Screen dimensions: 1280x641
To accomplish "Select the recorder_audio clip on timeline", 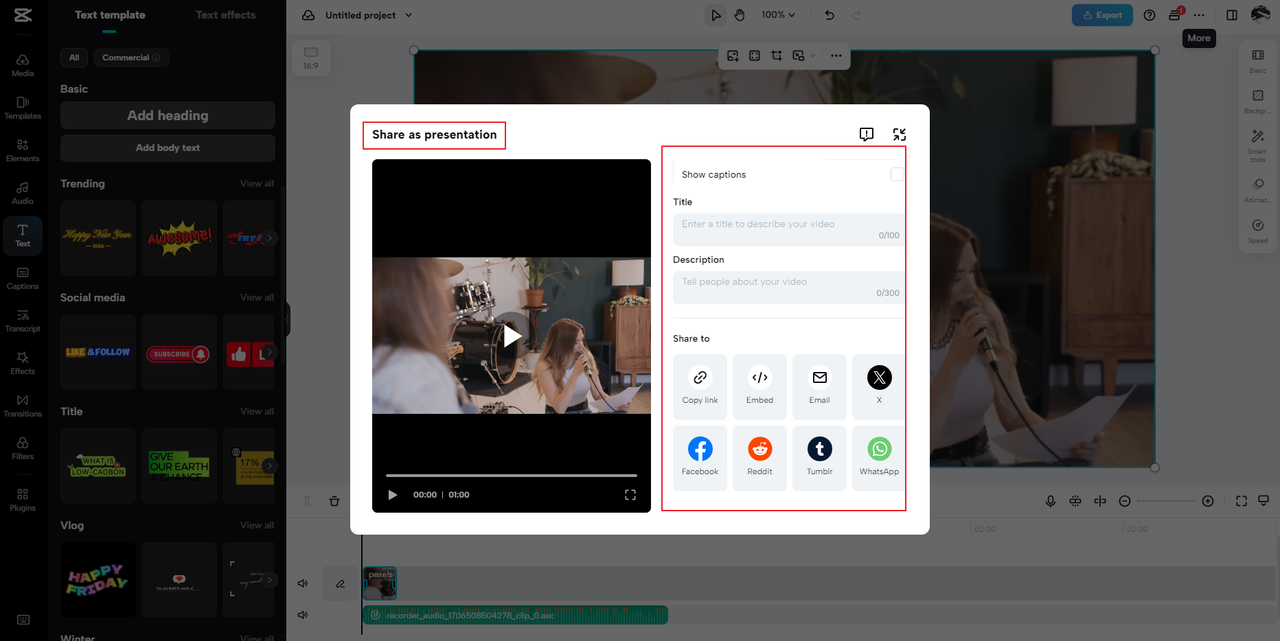I will tap(515, 615).
